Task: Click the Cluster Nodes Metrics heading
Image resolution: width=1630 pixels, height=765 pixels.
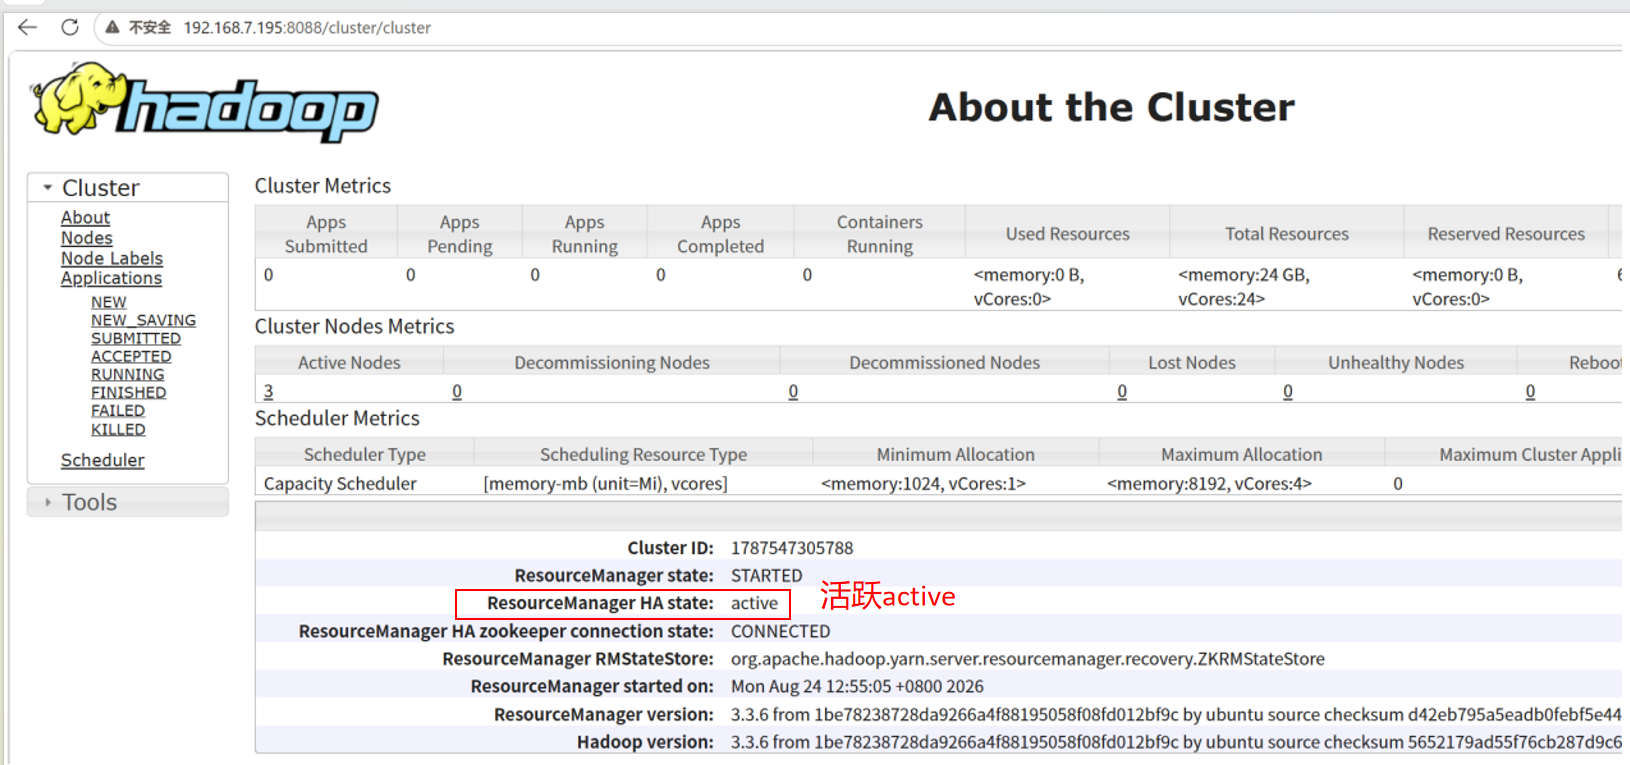Action: point(354,326)
